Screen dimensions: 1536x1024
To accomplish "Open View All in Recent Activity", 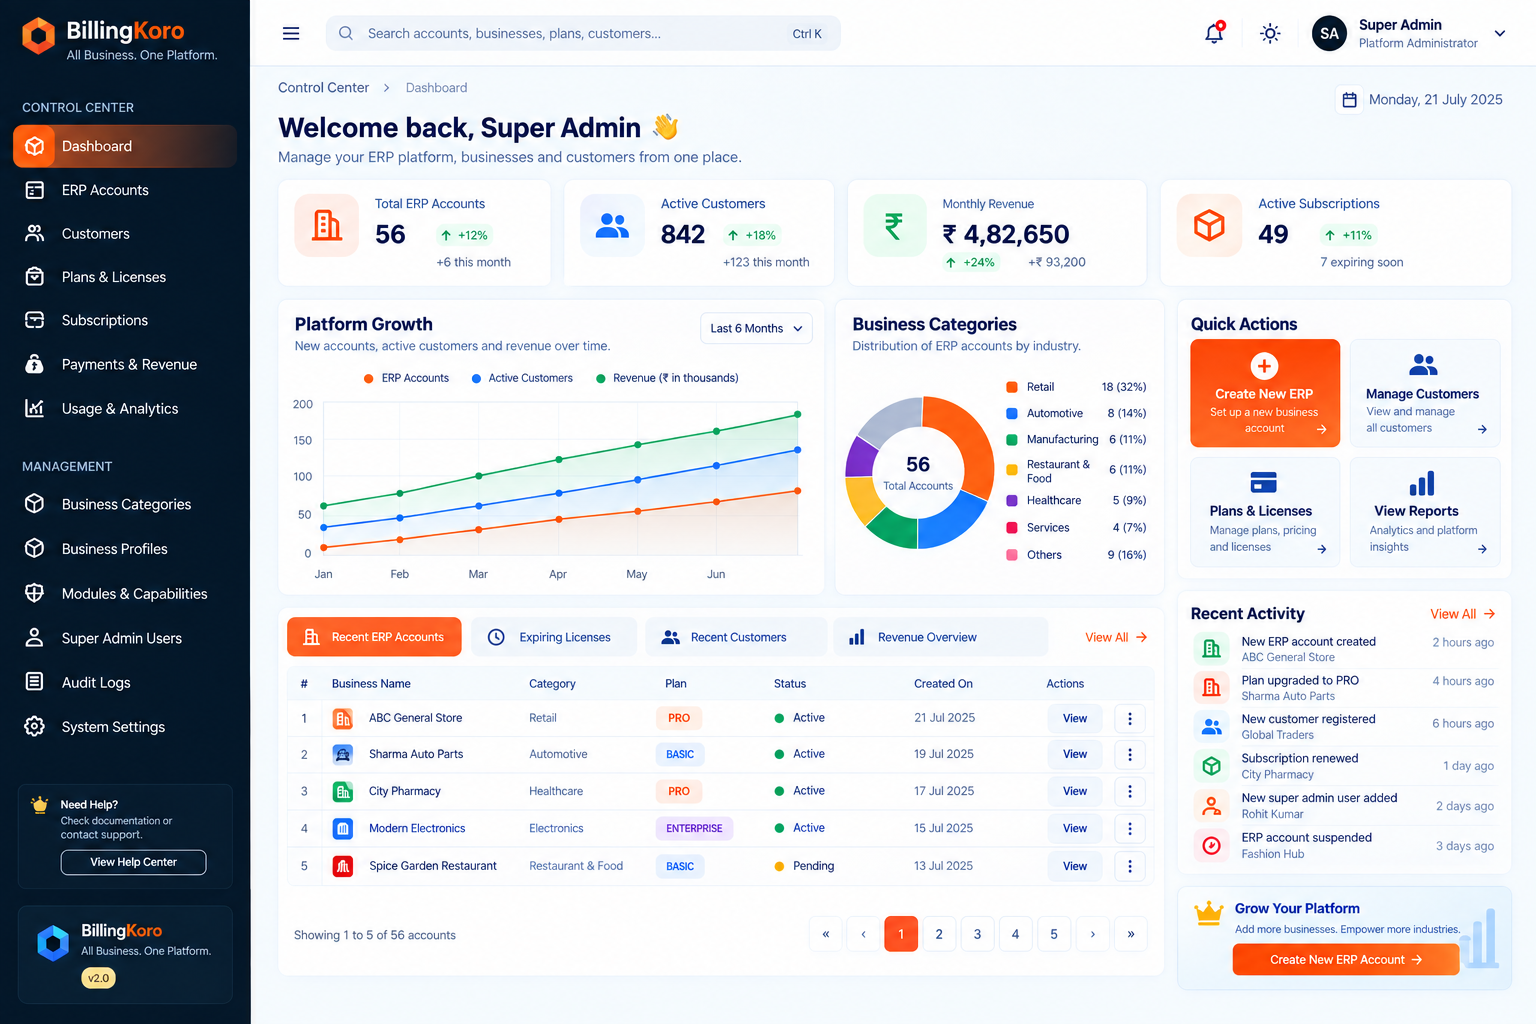I will (x=1462, y=614).
